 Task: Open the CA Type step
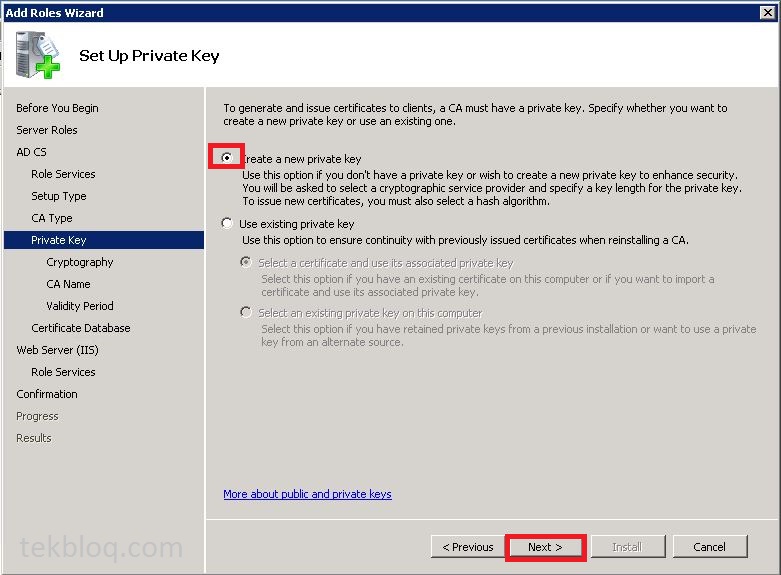(52, 218)
